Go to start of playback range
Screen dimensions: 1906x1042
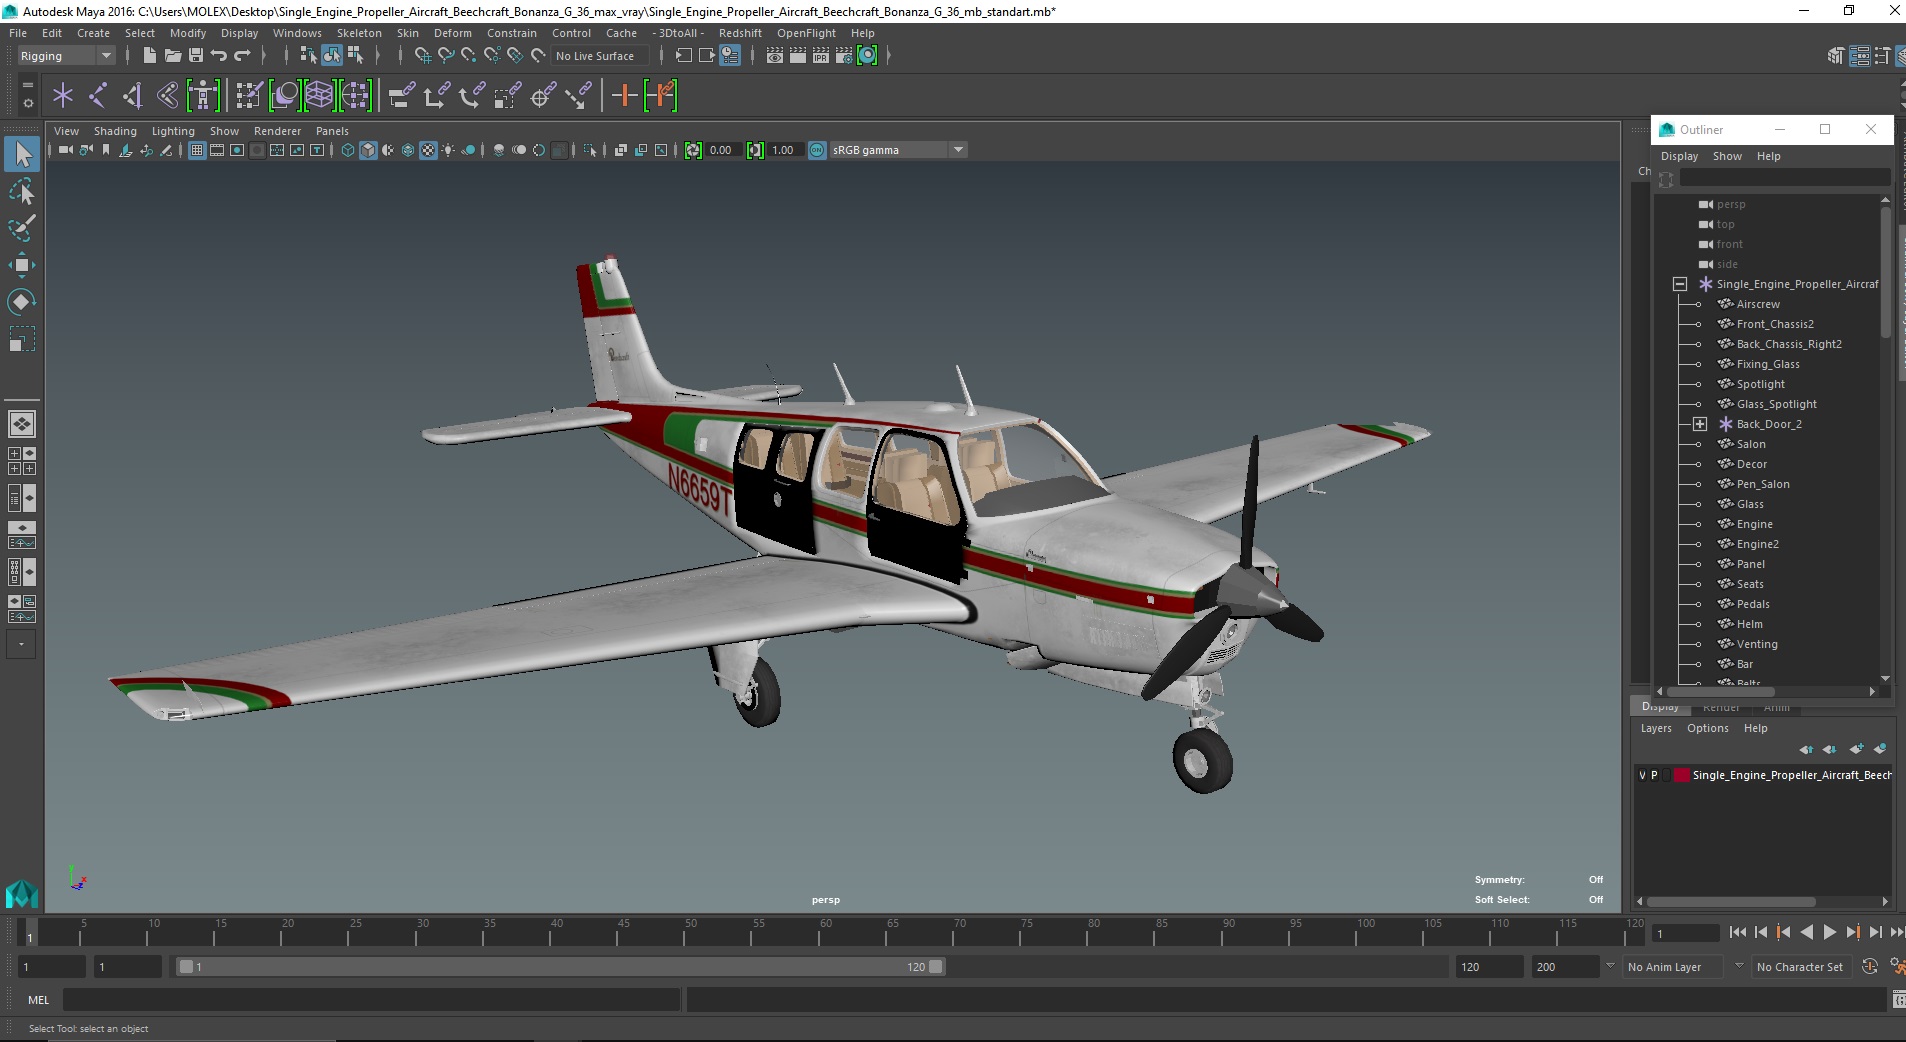pyautogui.click(x=1737, y=932)
